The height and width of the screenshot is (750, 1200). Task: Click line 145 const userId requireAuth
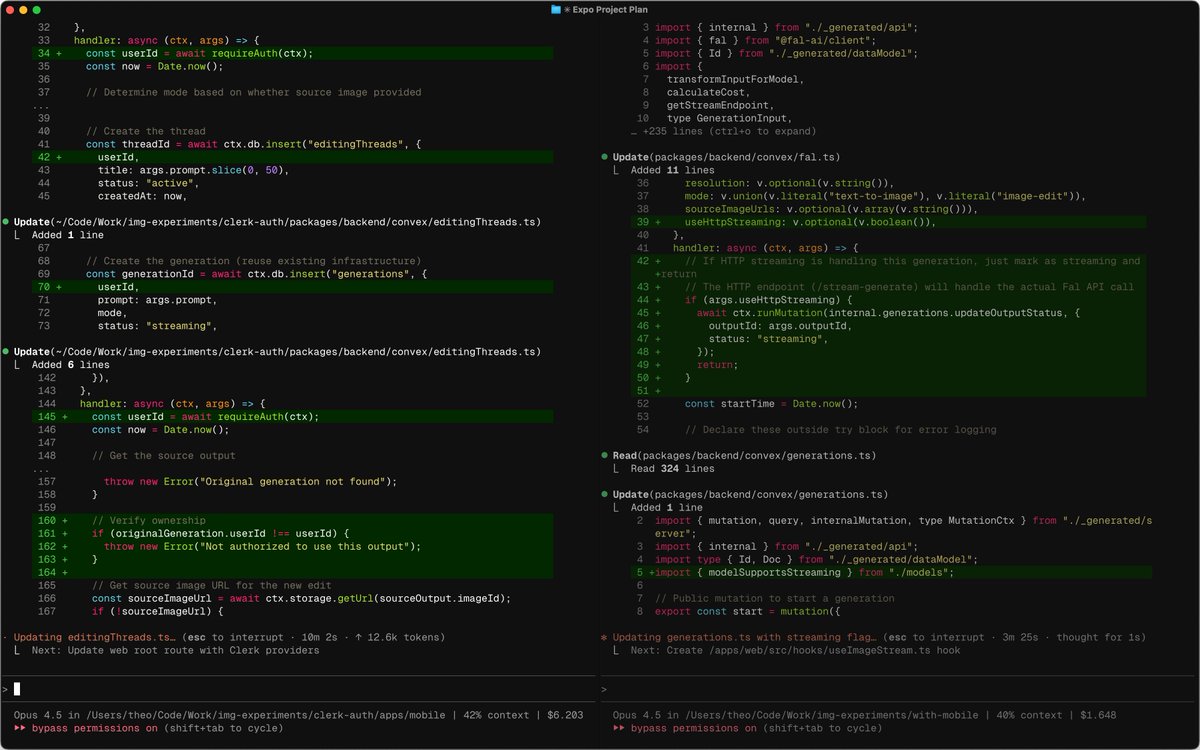coord(292,417)
